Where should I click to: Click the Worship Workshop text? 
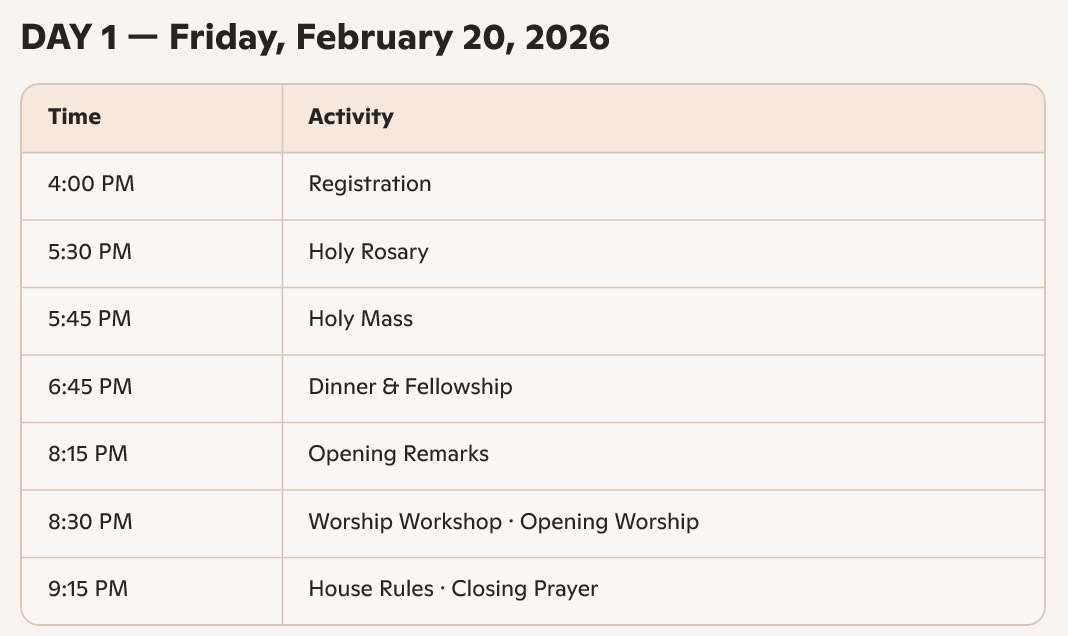point(404,521)
